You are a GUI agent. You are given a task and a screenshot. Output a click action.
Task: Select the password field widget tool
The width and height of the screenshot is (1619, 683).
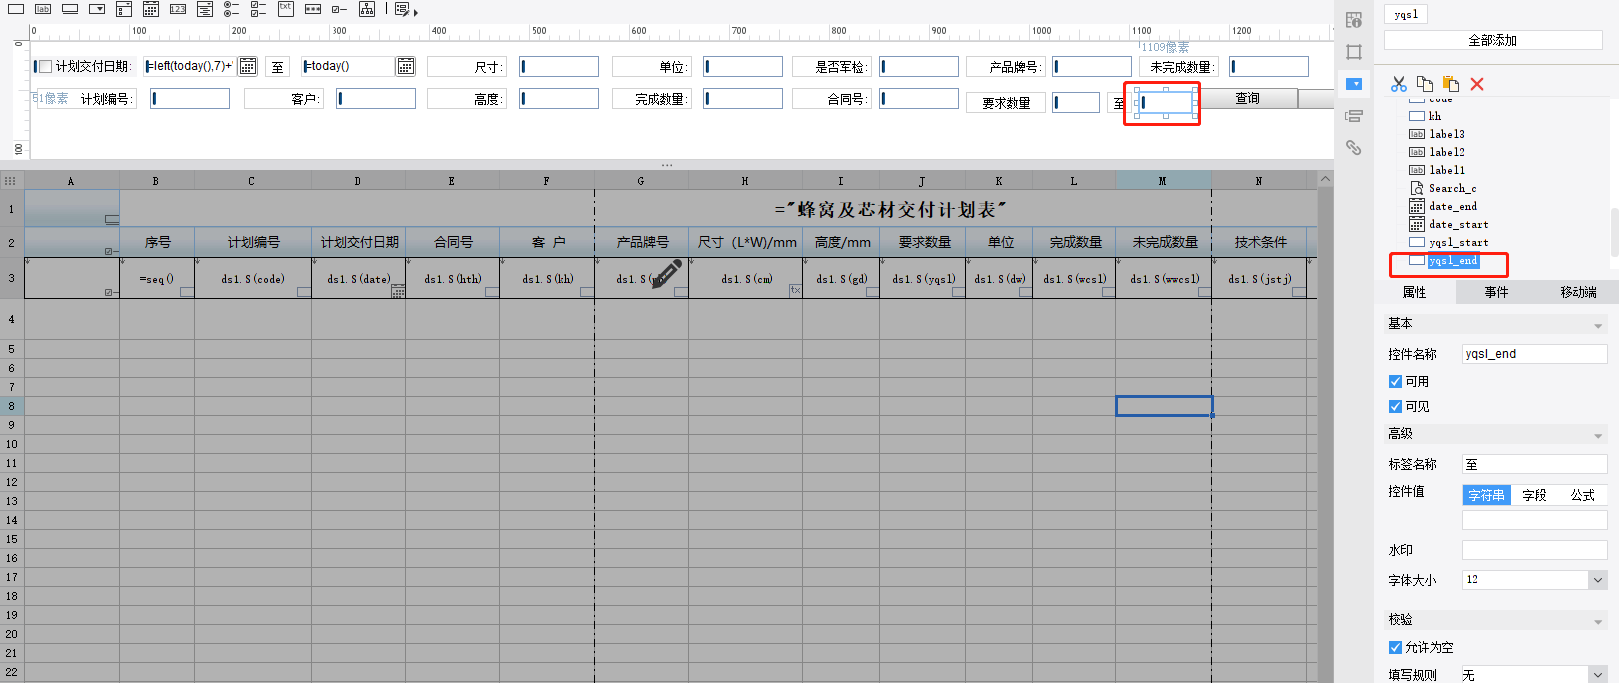[313, 9]
